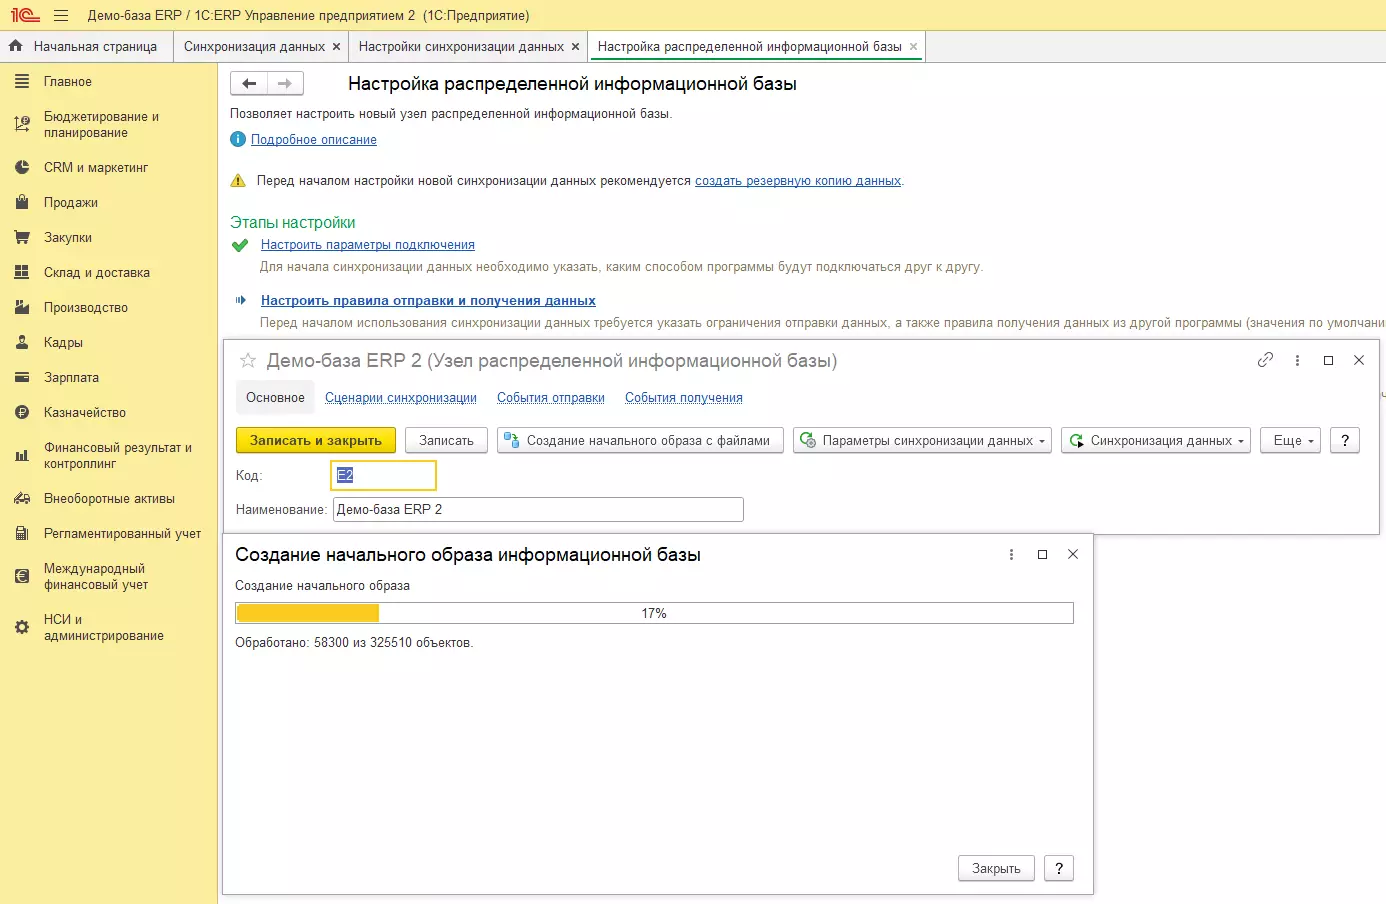Open the Подробное описание link
1386x904 pixels.
tap(314, 140)
